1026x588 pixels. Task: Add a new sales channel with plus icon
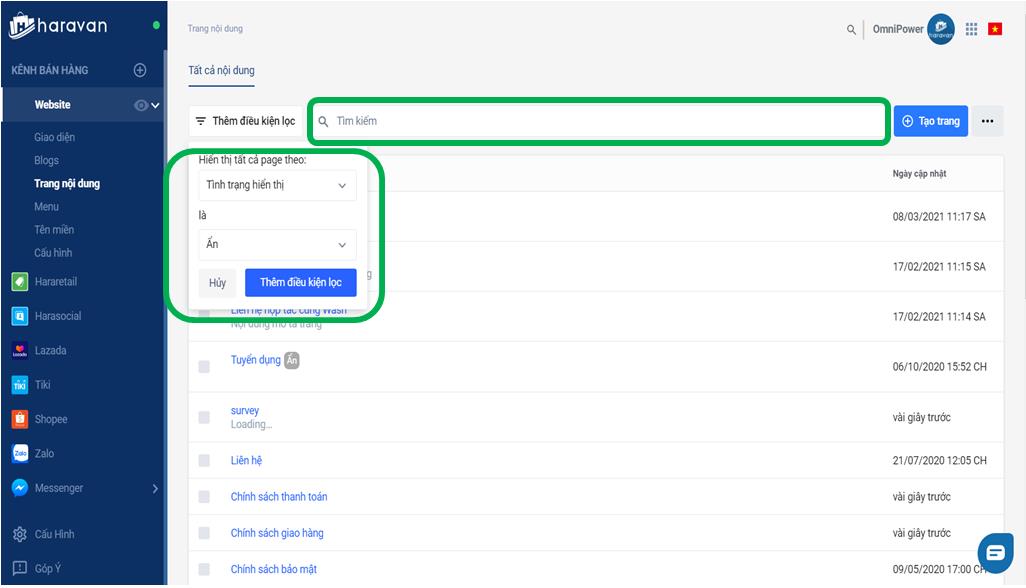coord(140,70)
